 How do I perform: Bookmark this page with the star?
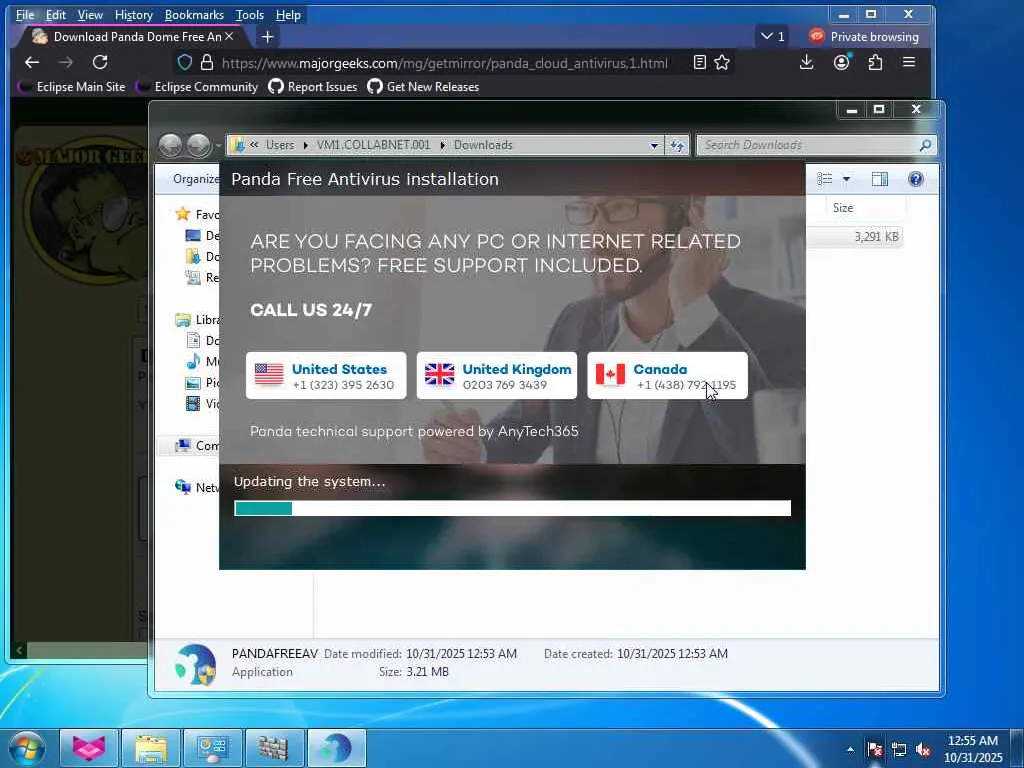click(722, 62)
